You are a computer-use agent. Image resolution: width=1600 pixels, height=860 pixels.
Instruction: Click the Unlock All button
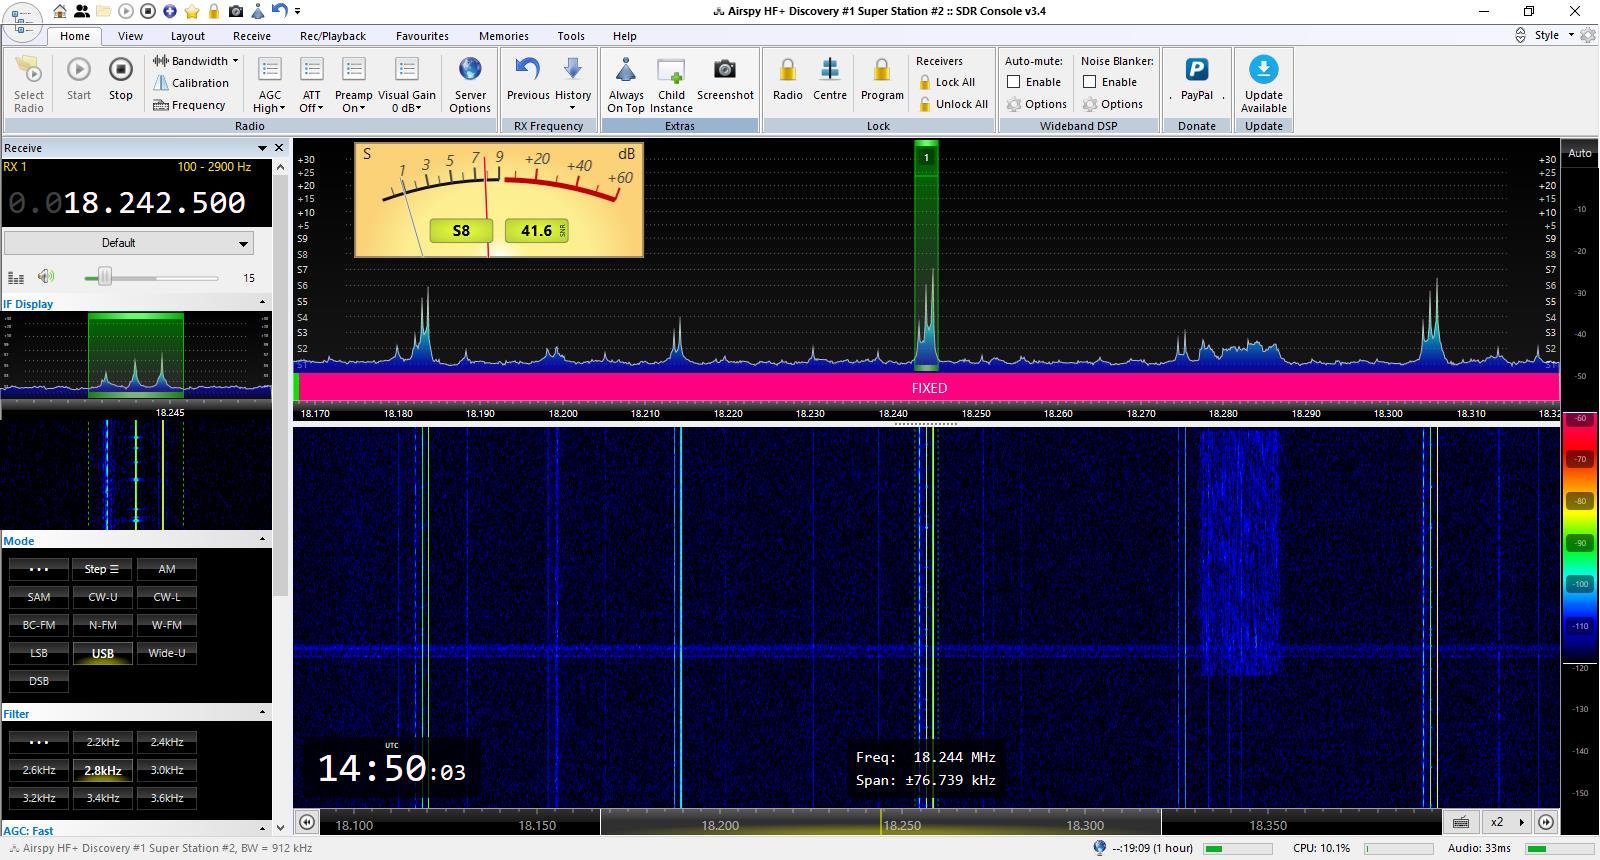[953, 104]
